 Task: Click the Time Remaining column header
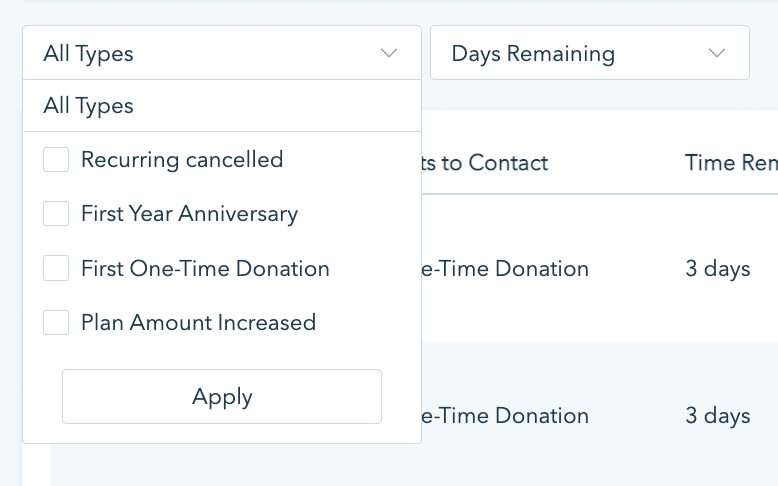[730, 163]
